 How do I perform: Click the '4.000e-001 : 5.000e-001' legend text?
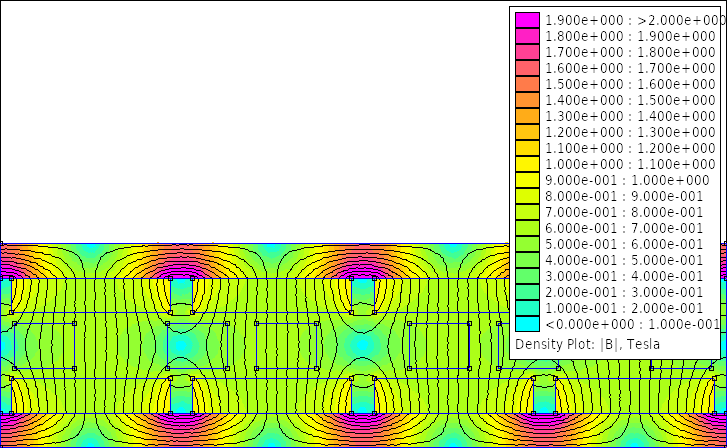click(624, 260)
